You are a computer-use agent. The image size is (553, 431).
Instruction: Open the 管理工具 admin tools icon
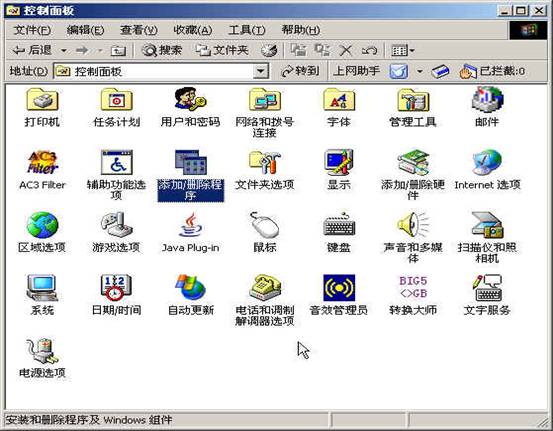[x=413, y=100]
